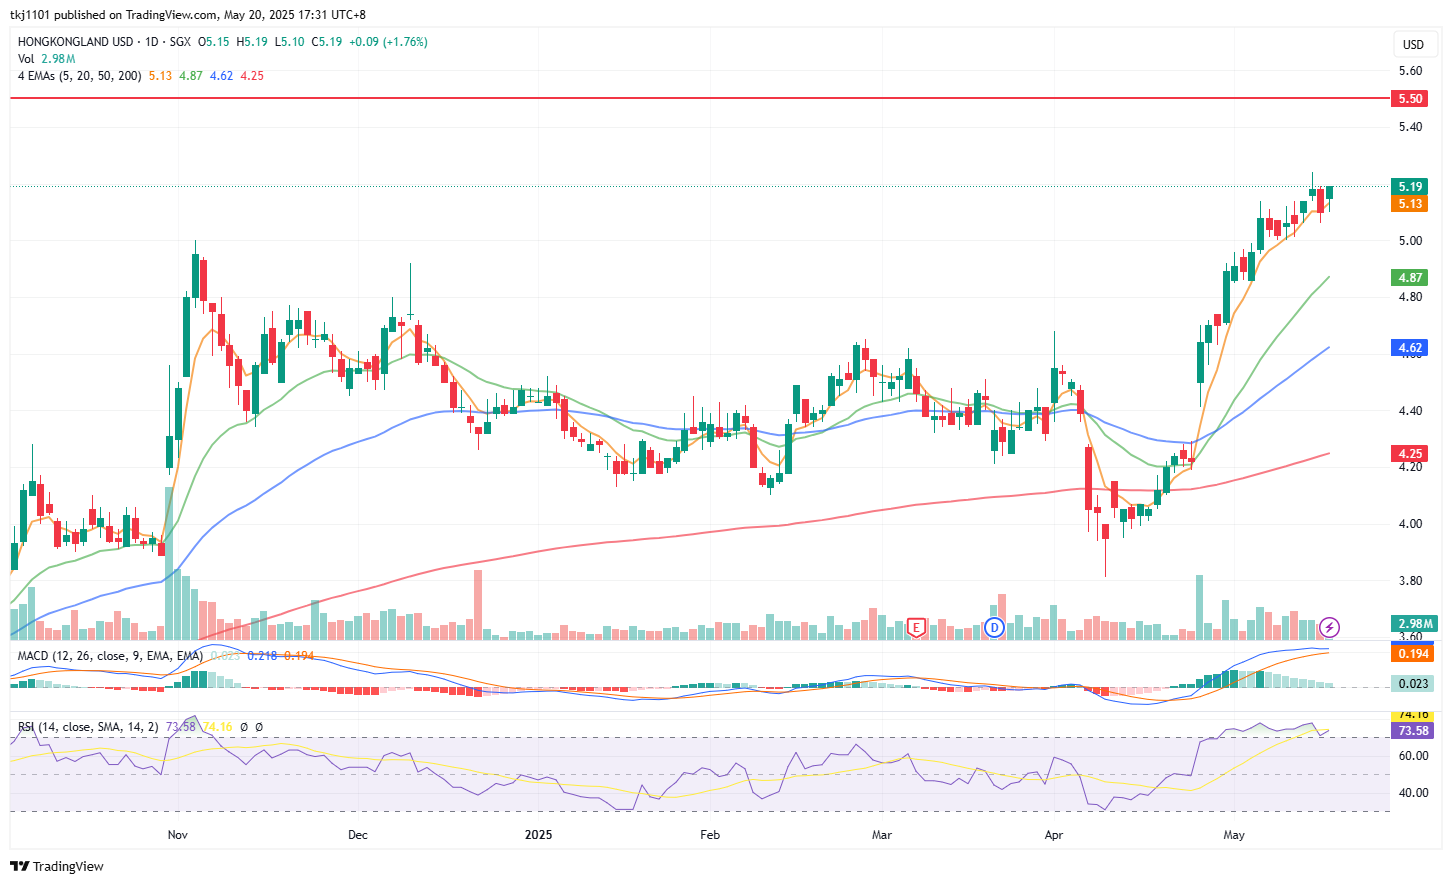Click the orange 5.13 EMA axis tag

(1411, 204)
